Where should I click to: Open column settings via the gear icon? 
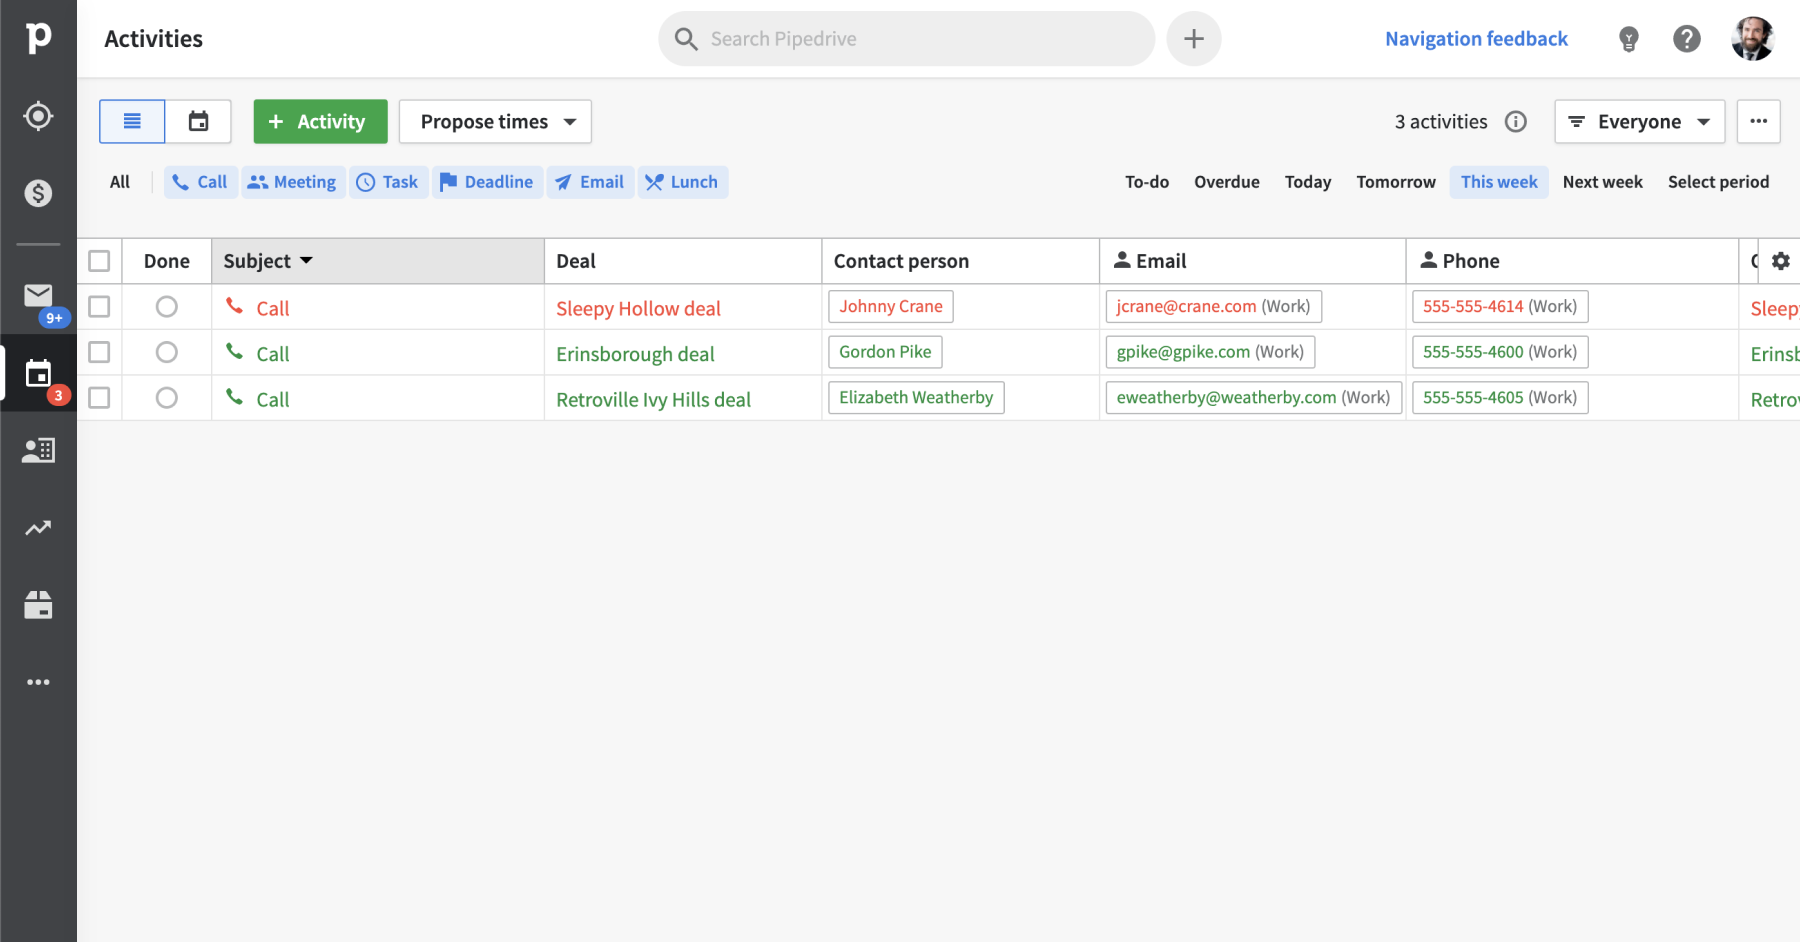(x=1780, y=260)
